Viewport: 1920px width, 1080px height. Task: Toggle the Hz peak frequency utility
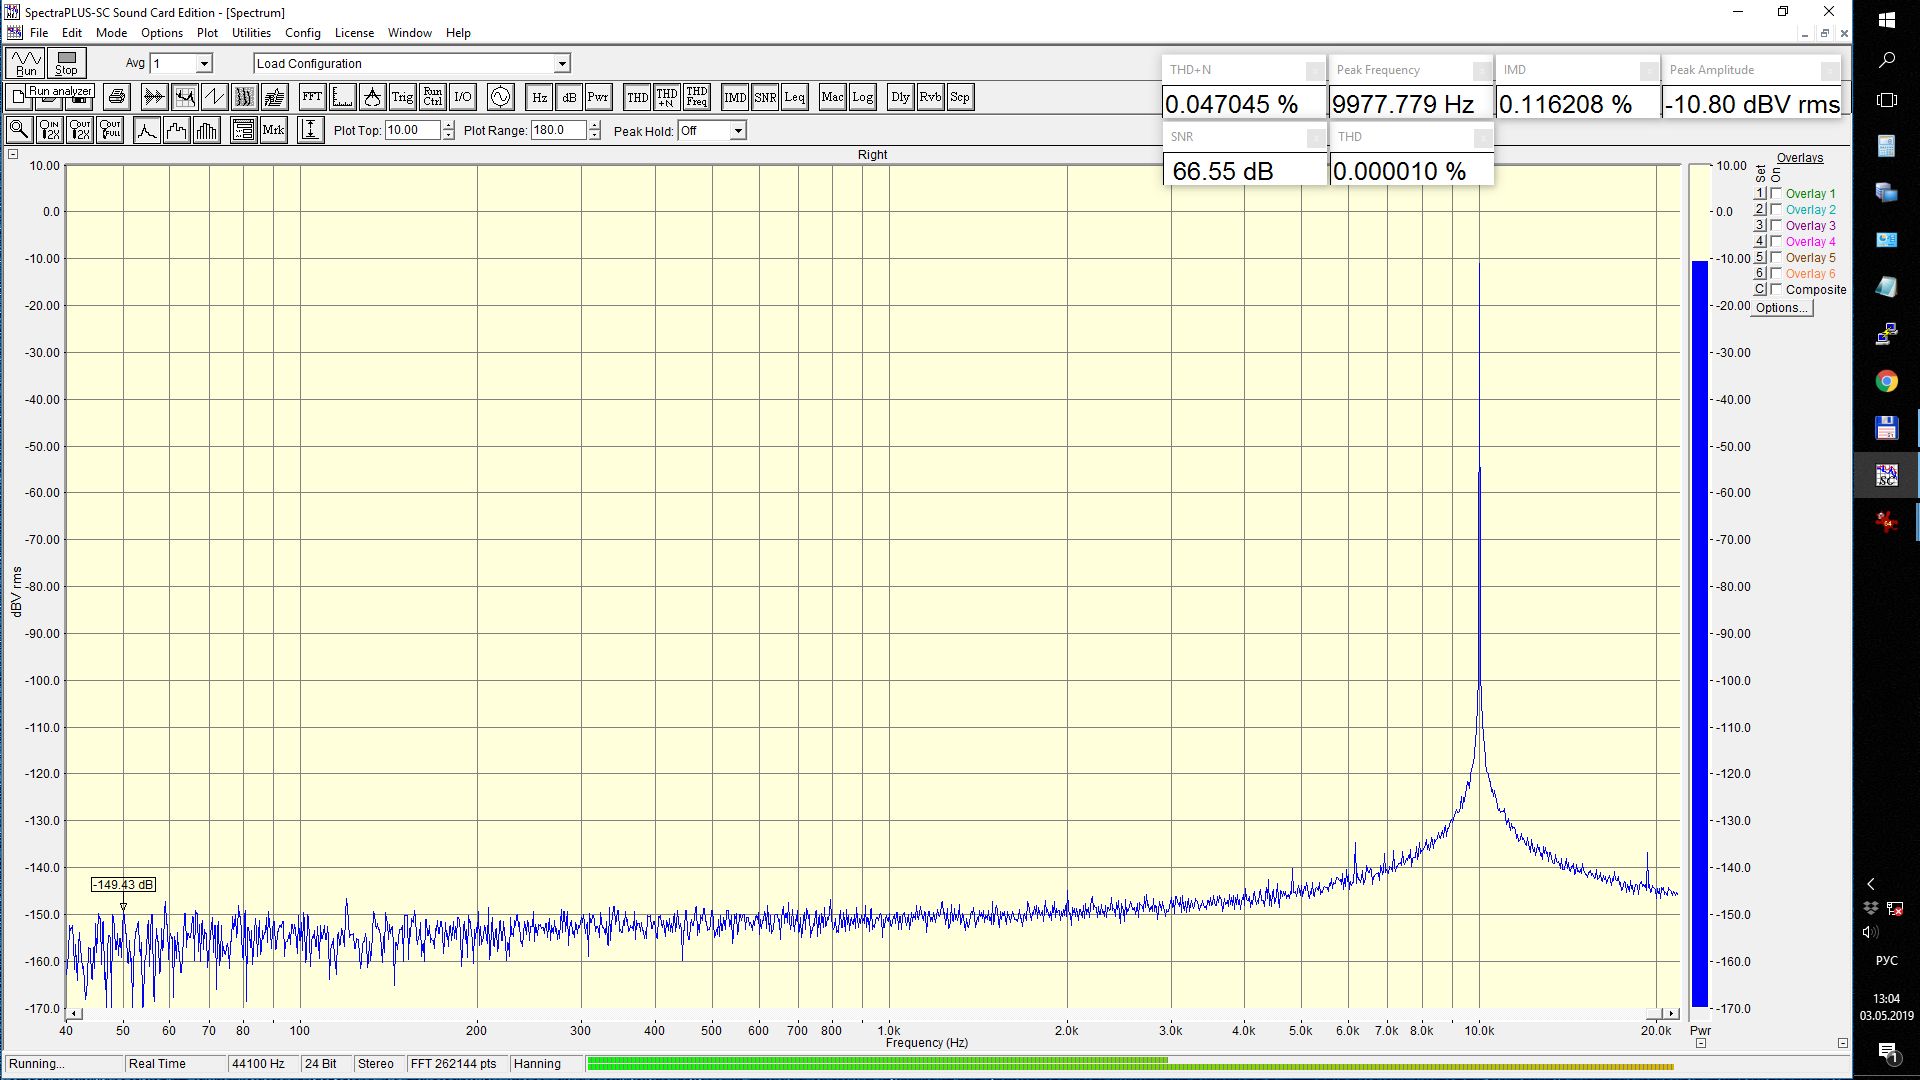pyautogui.click(x=539, y=97)
